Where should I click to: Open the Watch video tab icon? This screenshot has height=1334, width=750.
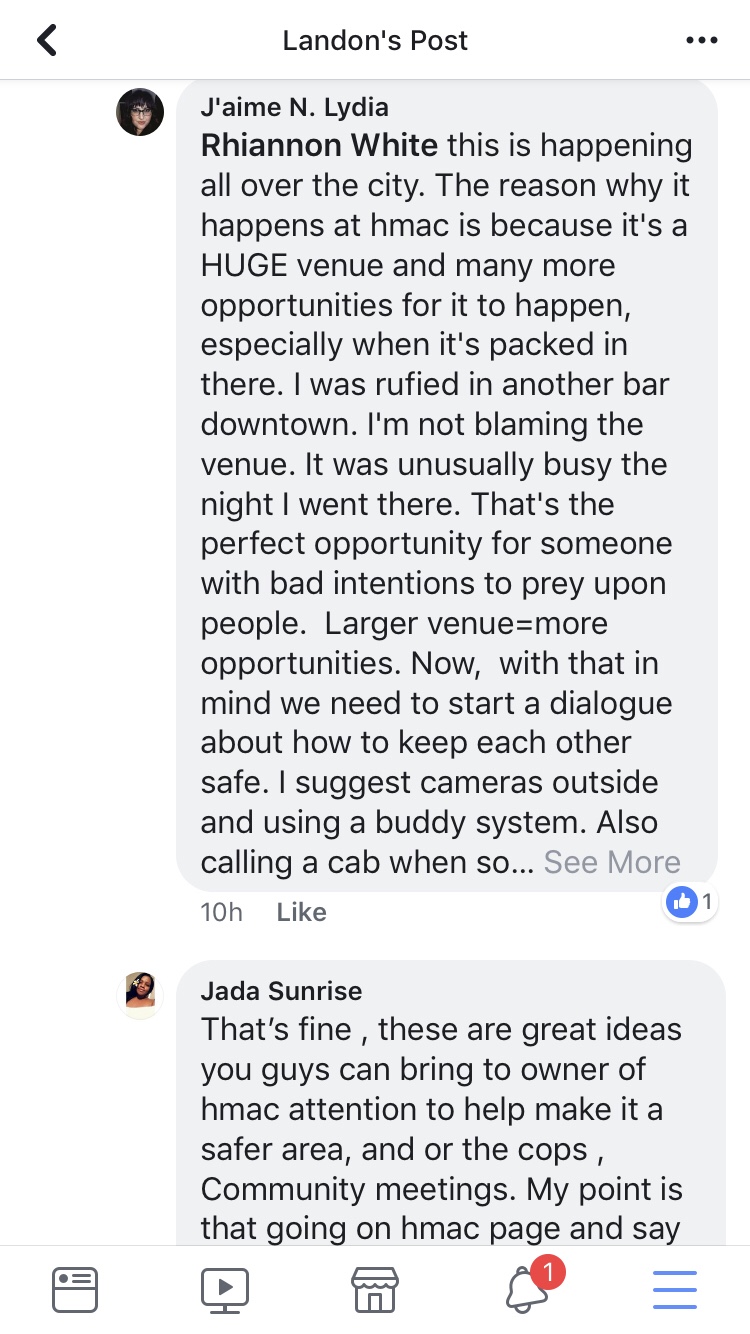[x=225, y=1289]
